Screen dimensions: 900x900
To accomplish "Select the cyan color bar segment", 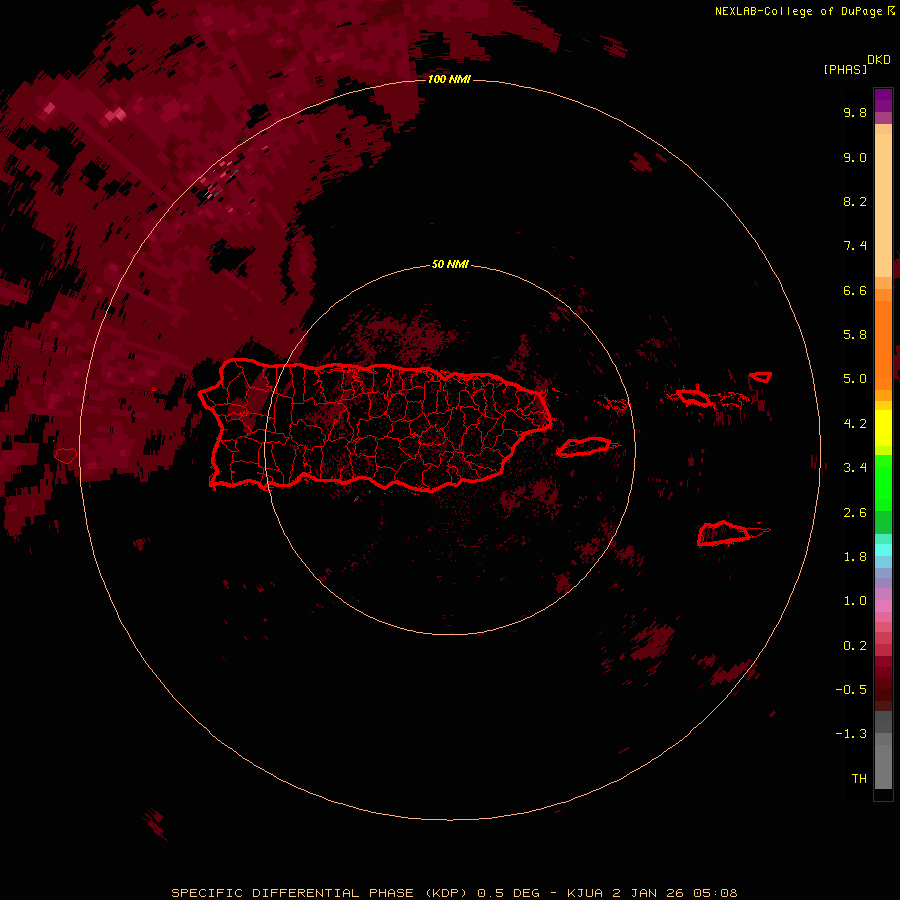I will click(x=883, y=550).
